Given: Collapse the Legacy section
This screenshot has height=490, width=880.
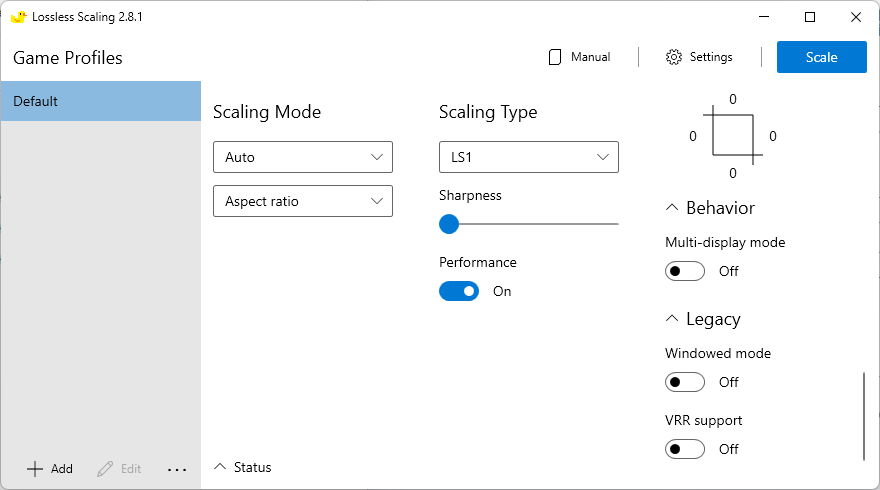Looking at the screenshot, I should (x=673, y=319).
